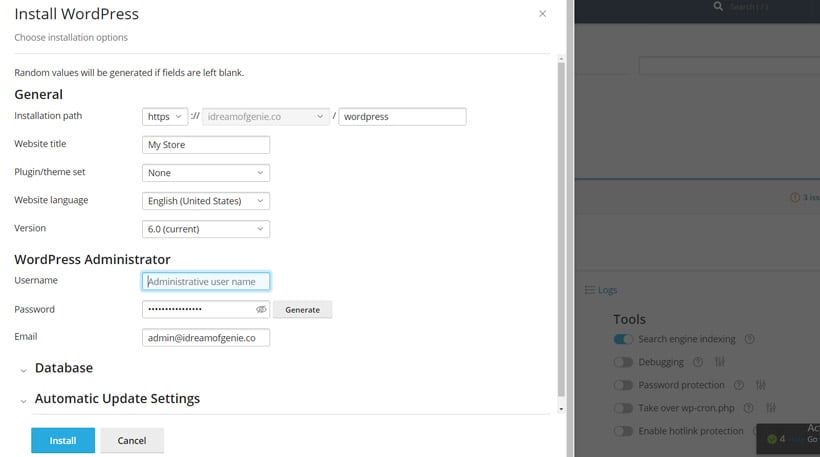
Task: Click help icon next to Search engine indexing
Action: point(749,339)
